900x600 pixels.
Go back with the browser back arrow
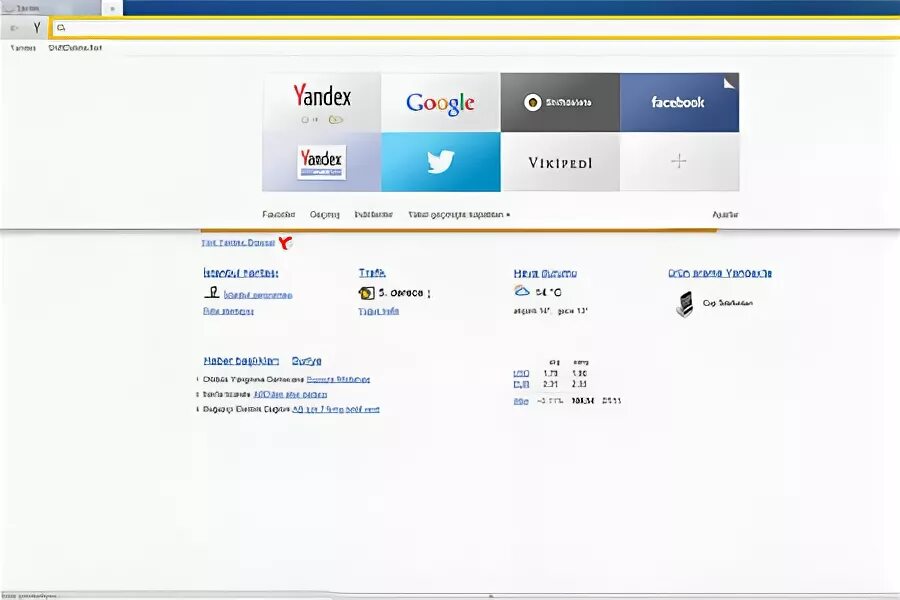pyautogui.click(x=14, y=28)
